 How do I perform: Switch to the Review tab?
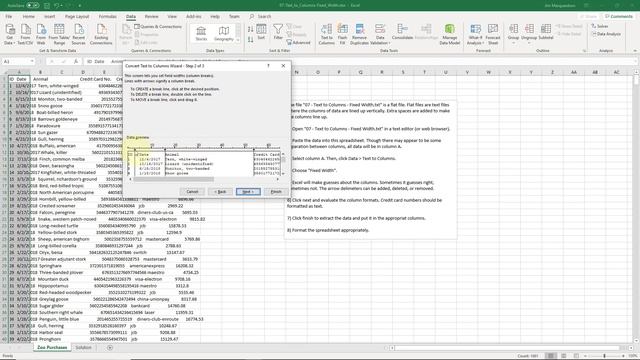coord(151,16)
